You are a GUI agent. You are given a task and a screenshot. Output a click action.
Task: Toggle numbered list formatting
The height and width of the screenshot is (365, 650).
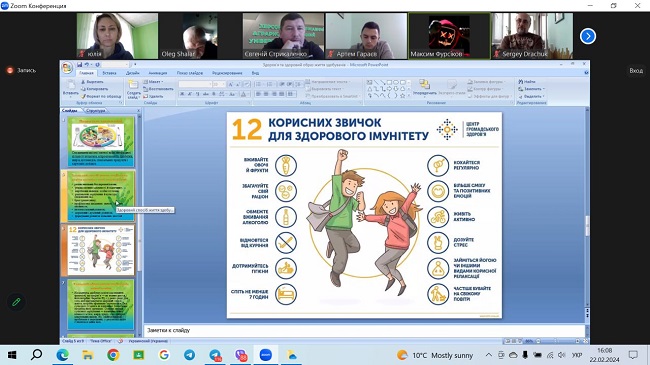(x=270, y=84)
